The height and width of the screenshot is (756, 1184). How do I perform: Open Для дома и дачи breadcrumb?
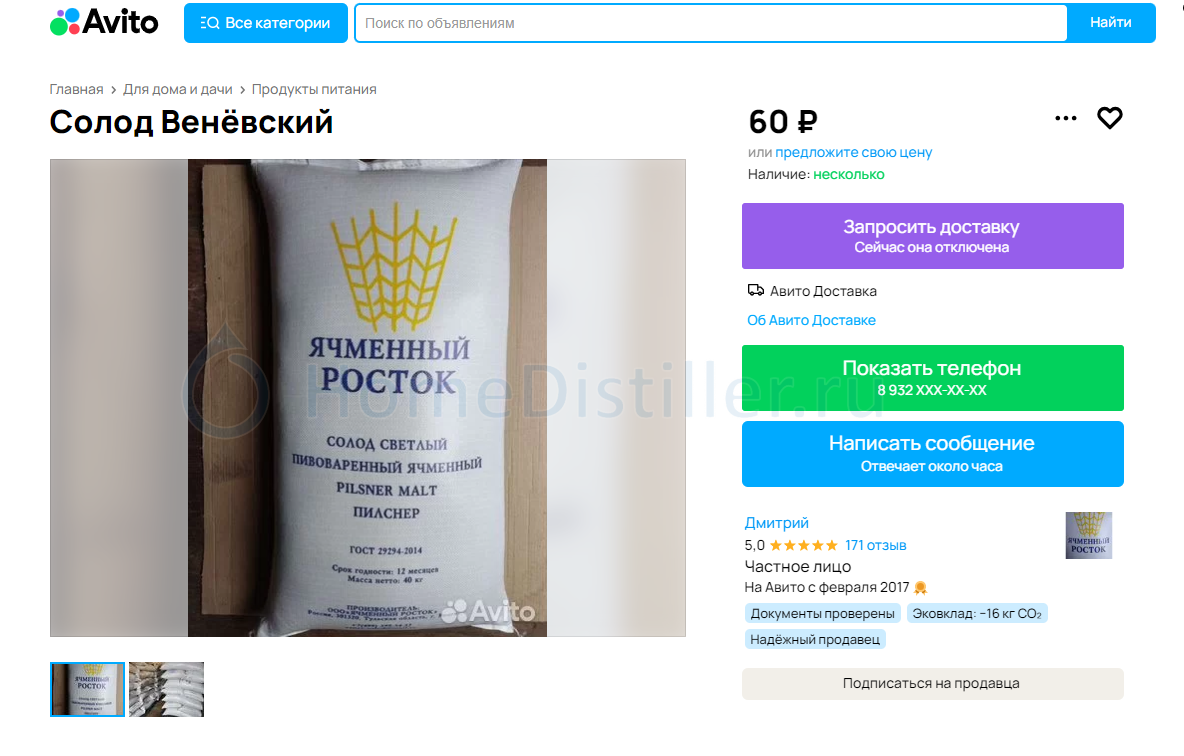click(177, 89)
